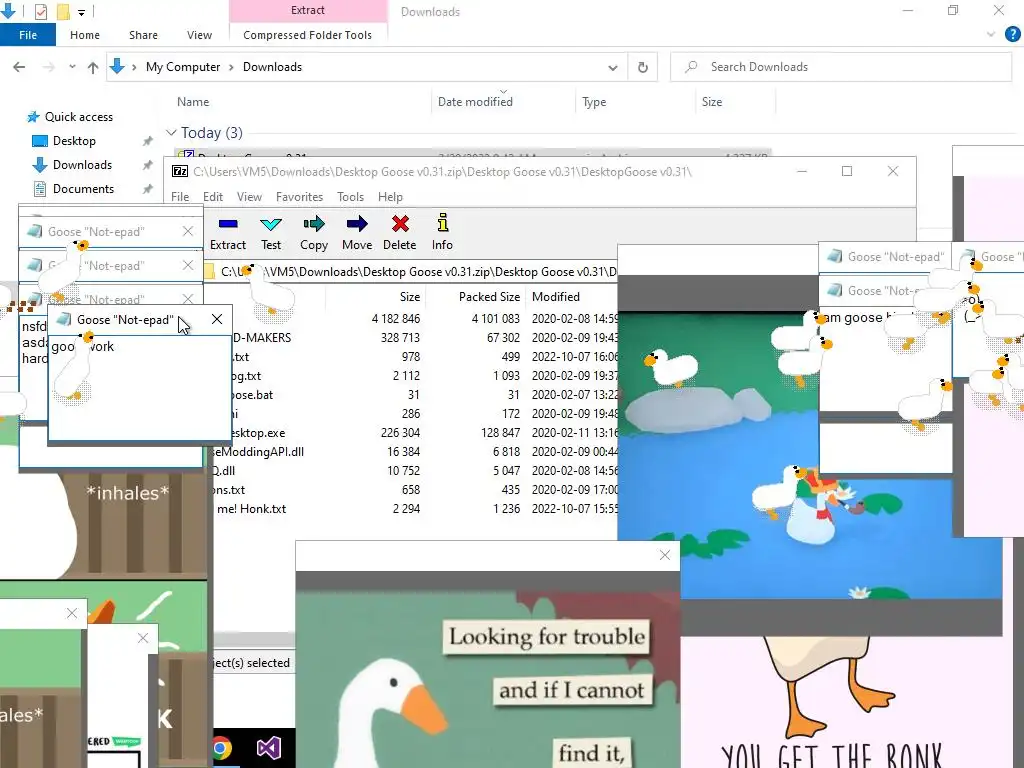The height and width of the screenshot is (768, 1024).
Task: Click the pin icon next to Documents
Action: coord(148,189)
